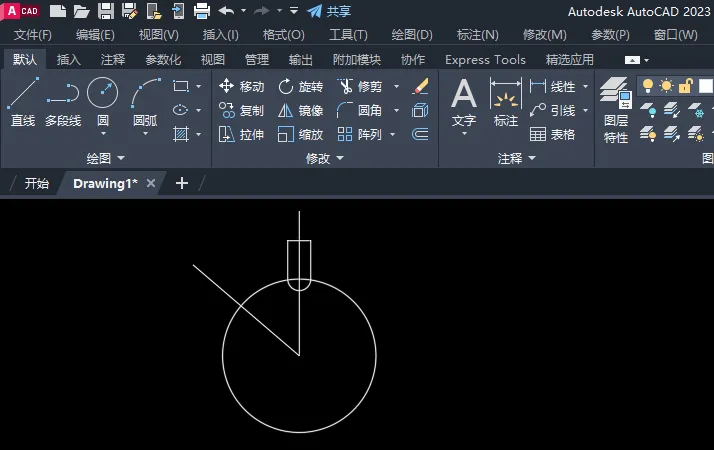
Task: Toggle the layer lock padlock icon
Action: tap(685, 86)
